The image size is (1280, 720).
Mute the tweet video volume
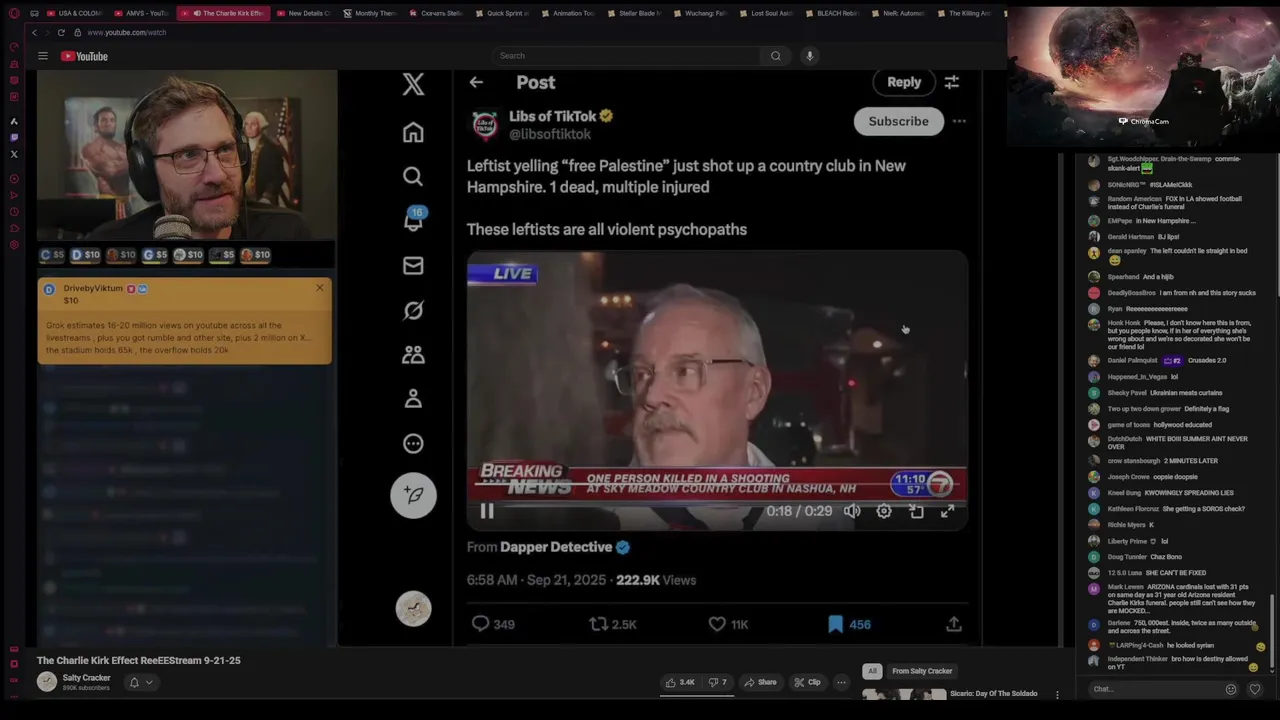(852, 511)
